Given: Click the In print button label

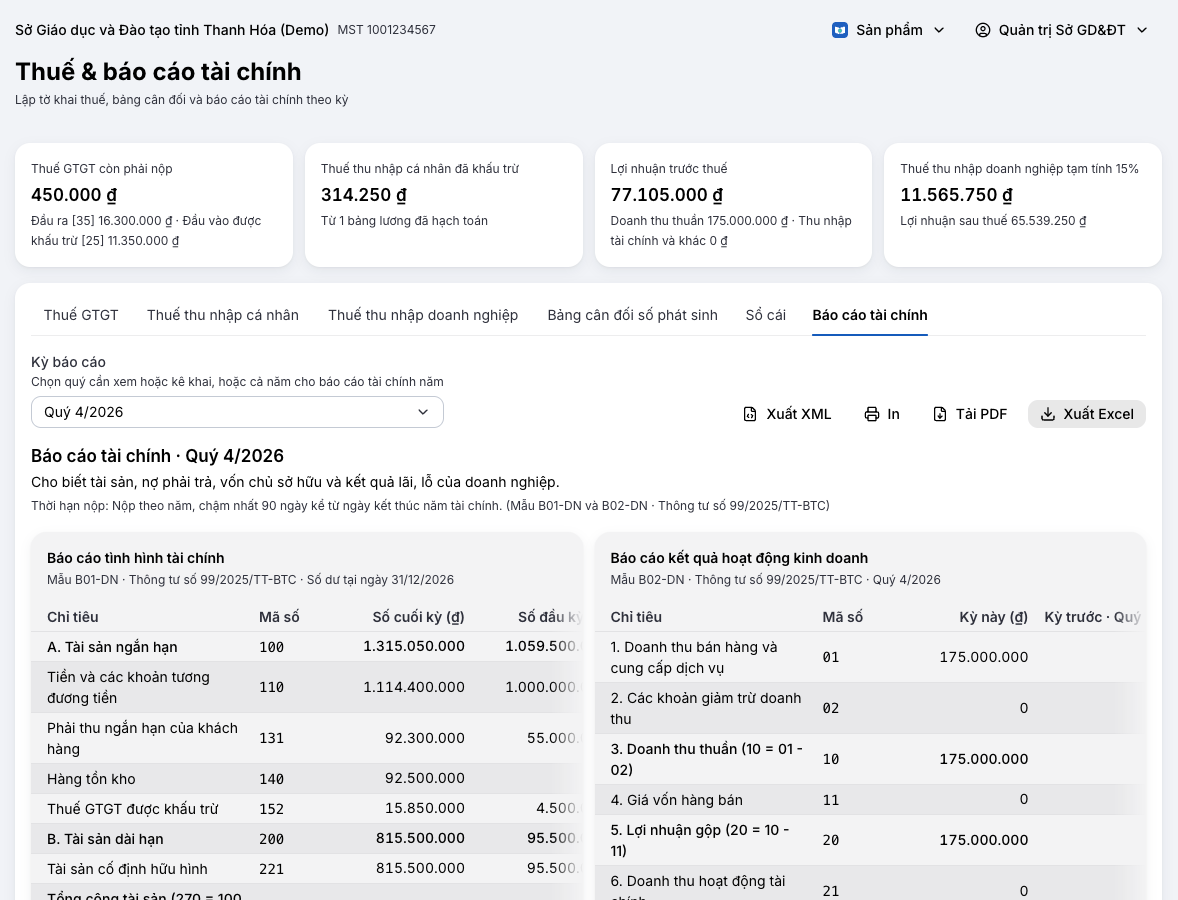Looking at the screenshot, I should coord(893,414).
